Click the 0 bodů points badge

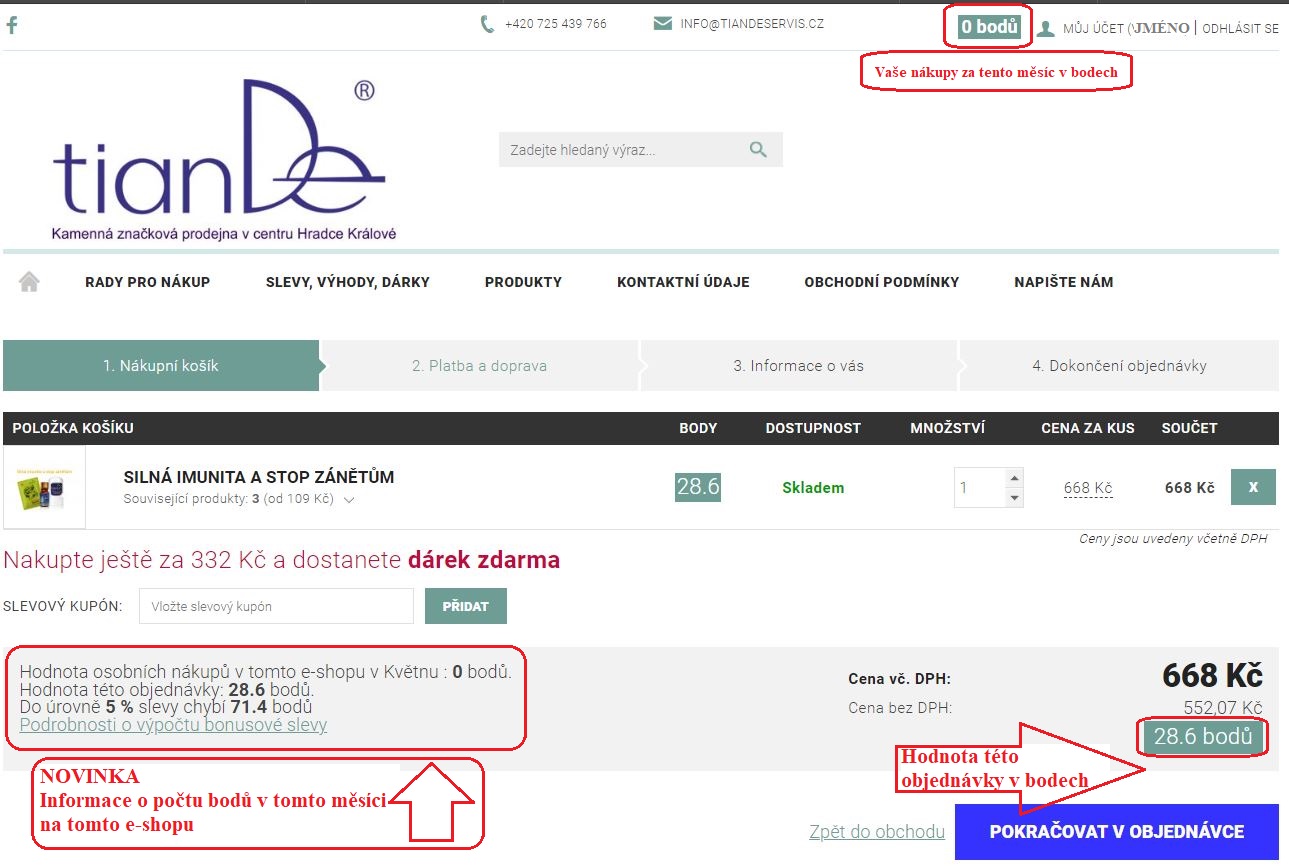coord(989,27)
